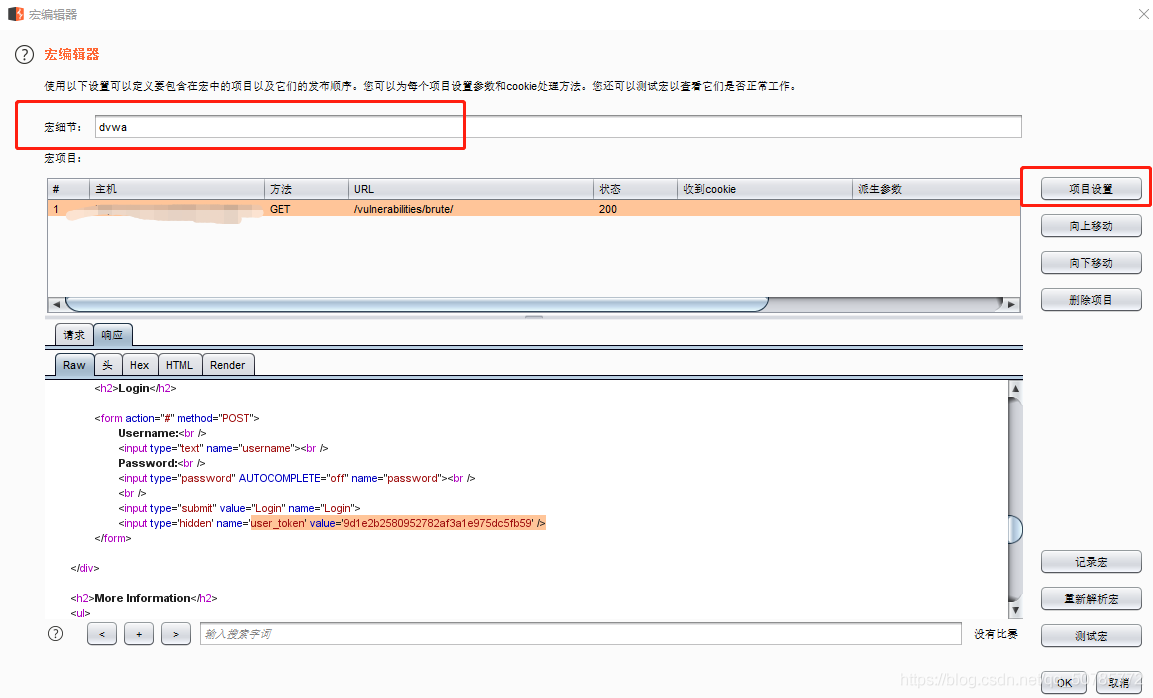
Task: Click the next match arrow in search controls
Action: tap(176, 633)
